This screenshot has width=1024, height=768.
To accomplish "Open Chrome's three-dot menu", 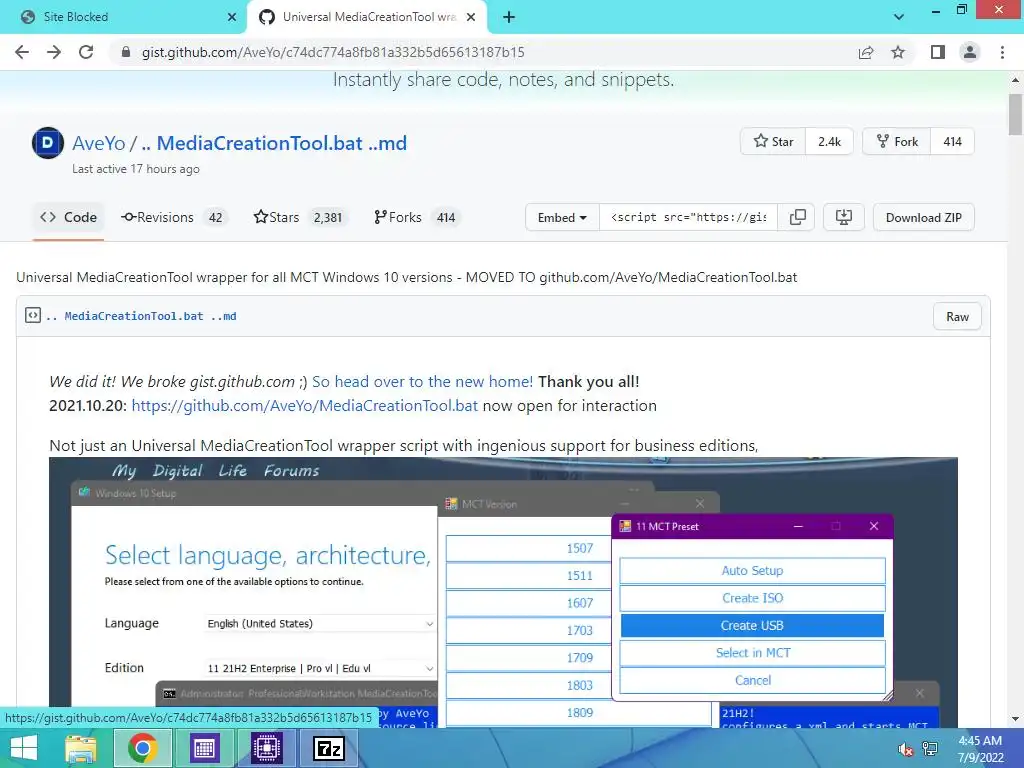I will [1002, 52].
